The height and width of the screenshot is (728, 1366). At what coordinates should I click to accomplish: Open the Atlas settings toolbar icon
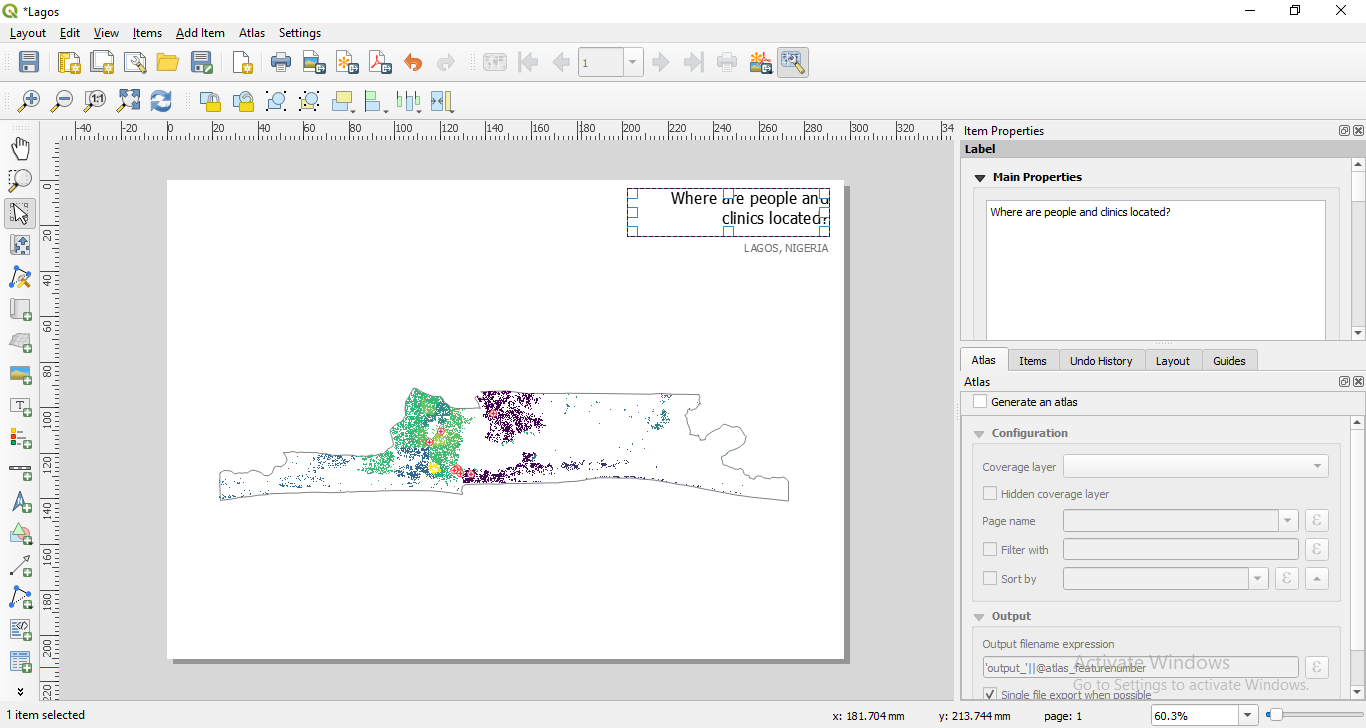[x=793, y=63]
